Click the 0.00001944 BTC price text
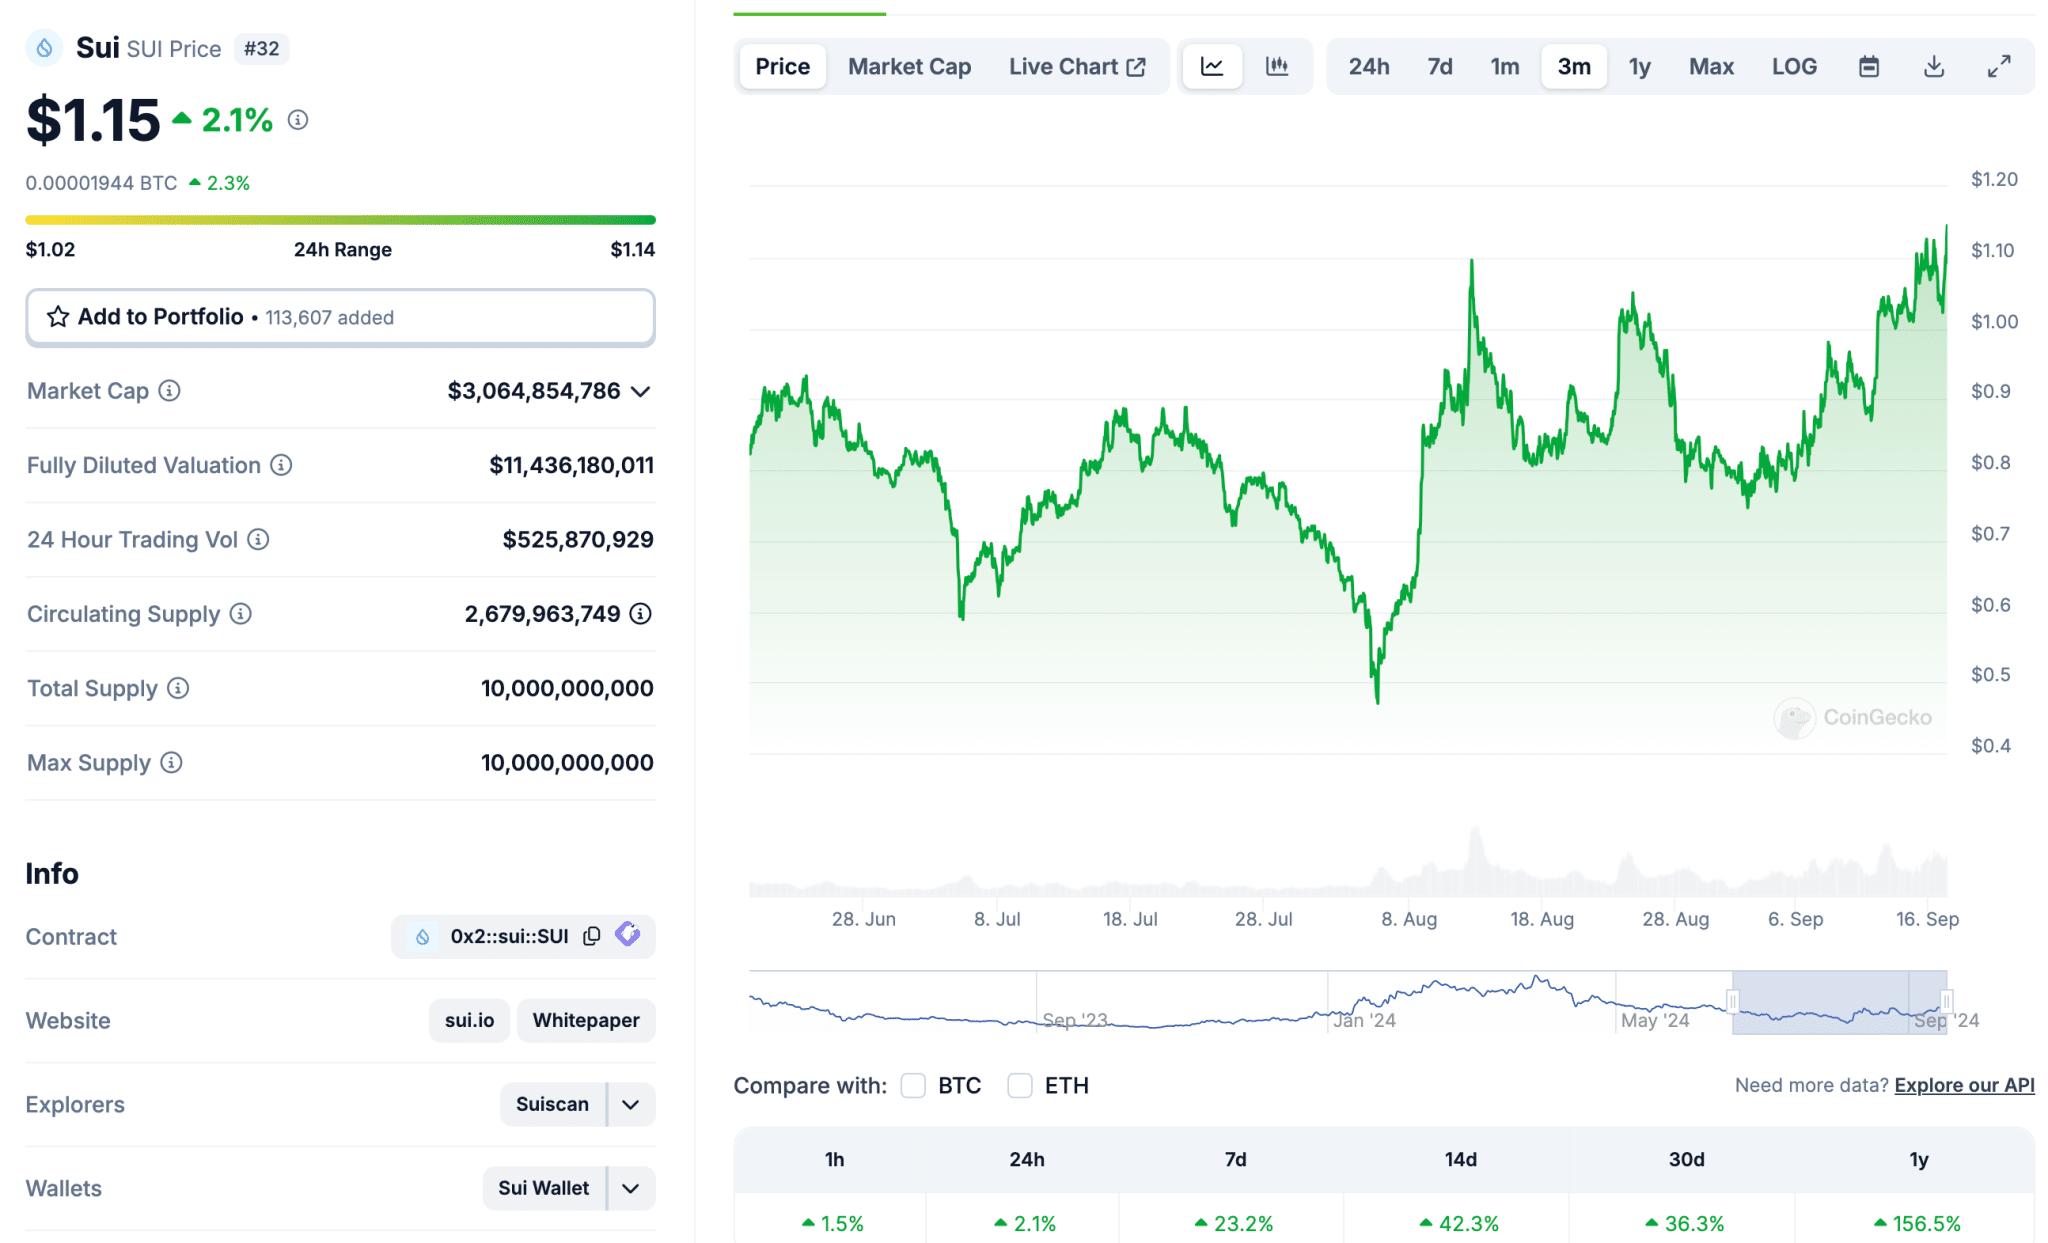 point(101,184)
